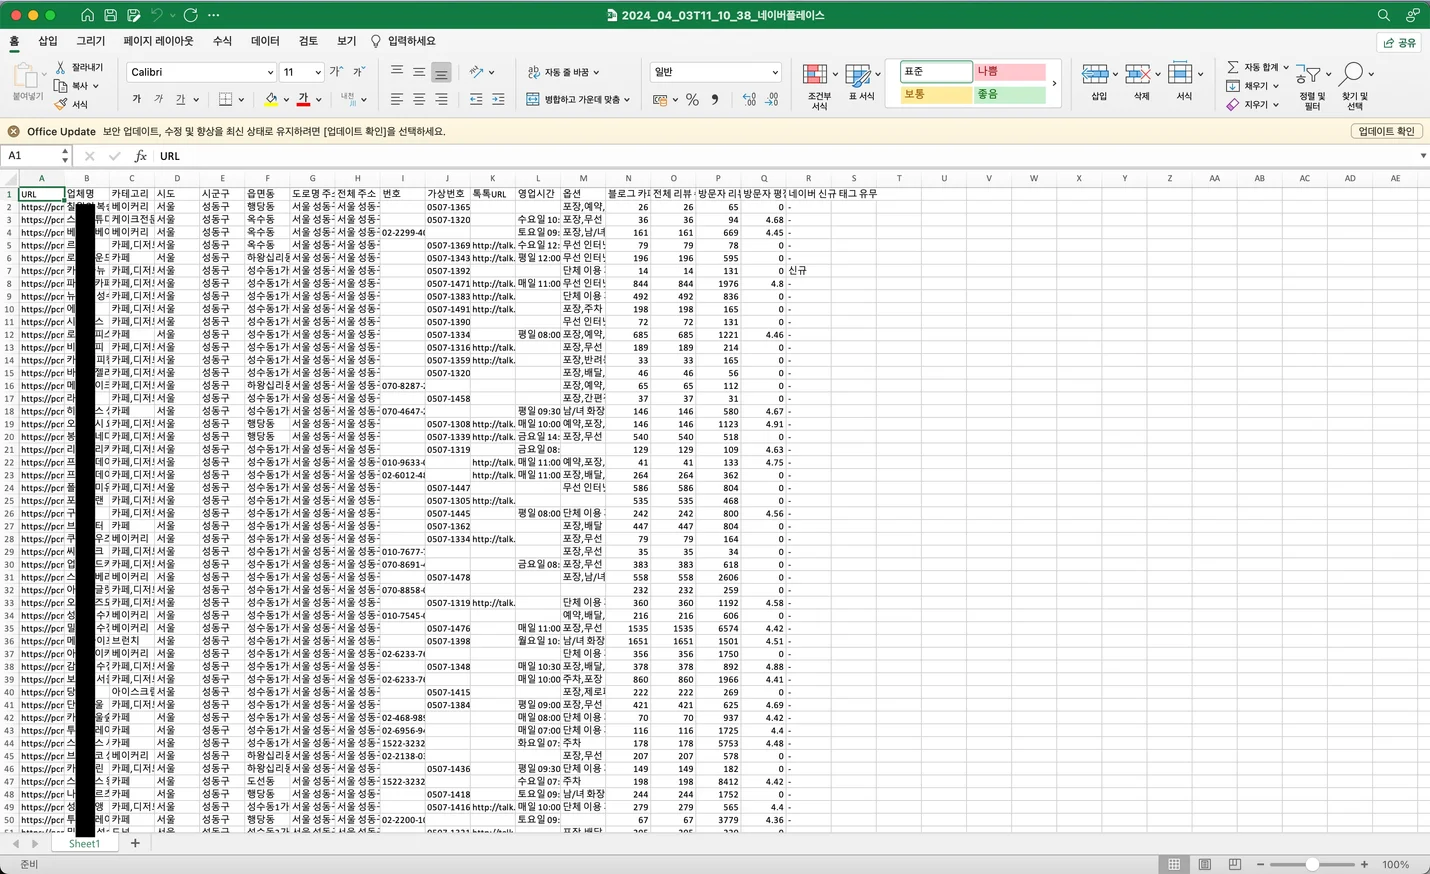The width and height of the screenshot is (1430, 874).
Task: Click the percent style icon
Action: [x=692, y=99]
